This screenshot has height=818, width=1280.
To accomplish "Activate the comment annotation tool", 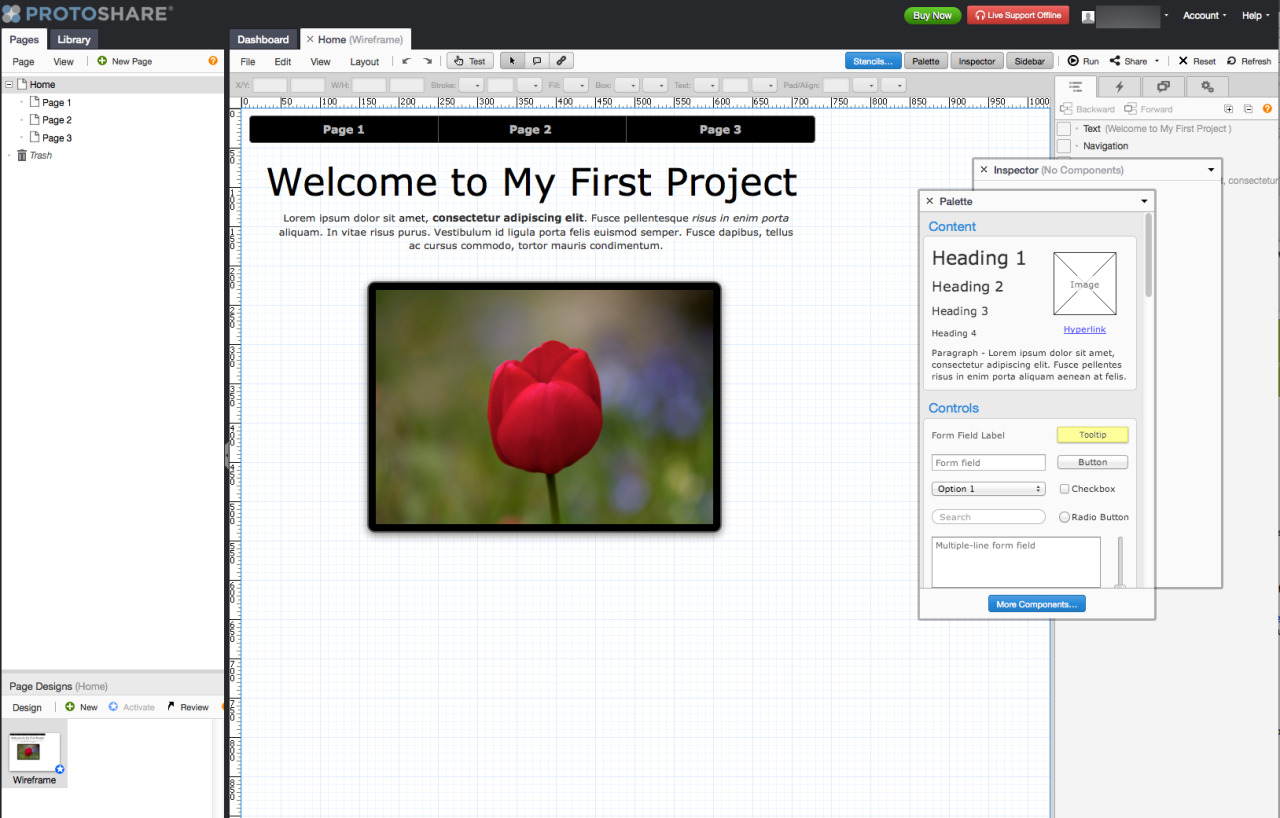I will click(x=537, y=61).
